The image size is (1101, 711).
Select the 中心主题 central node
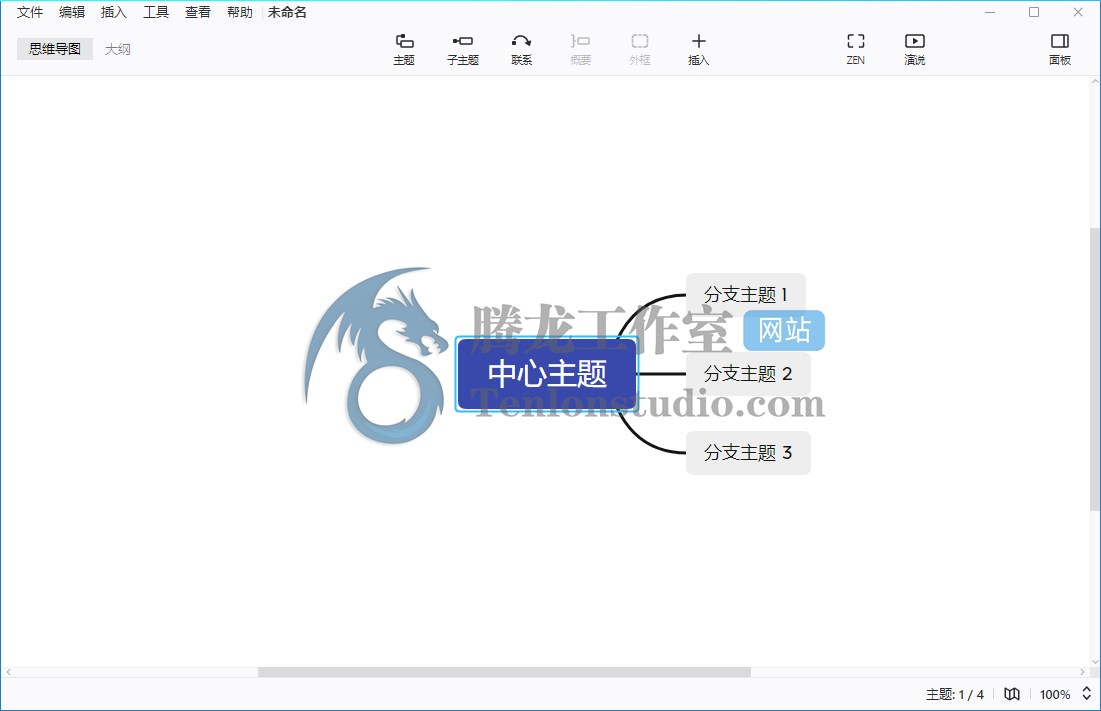tap(547, 373)
